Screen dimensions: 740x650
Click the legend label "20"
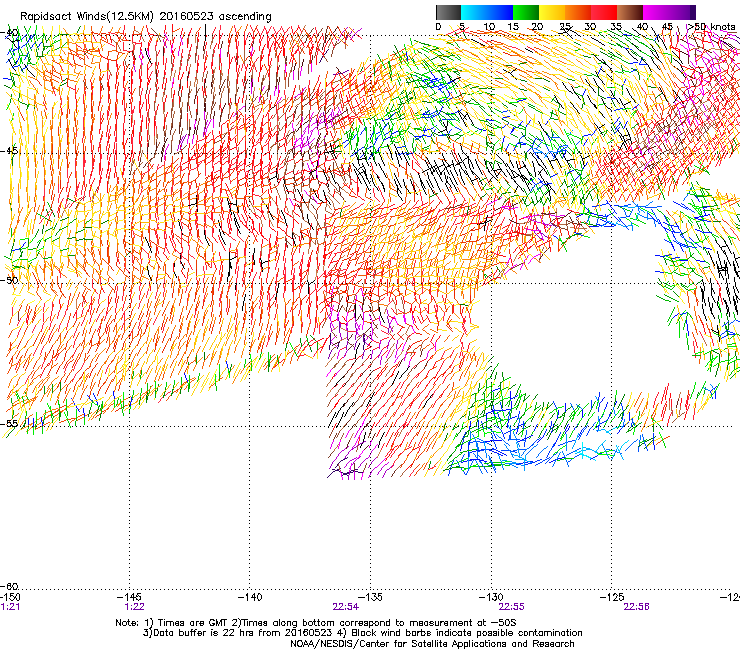coord(537,27)
